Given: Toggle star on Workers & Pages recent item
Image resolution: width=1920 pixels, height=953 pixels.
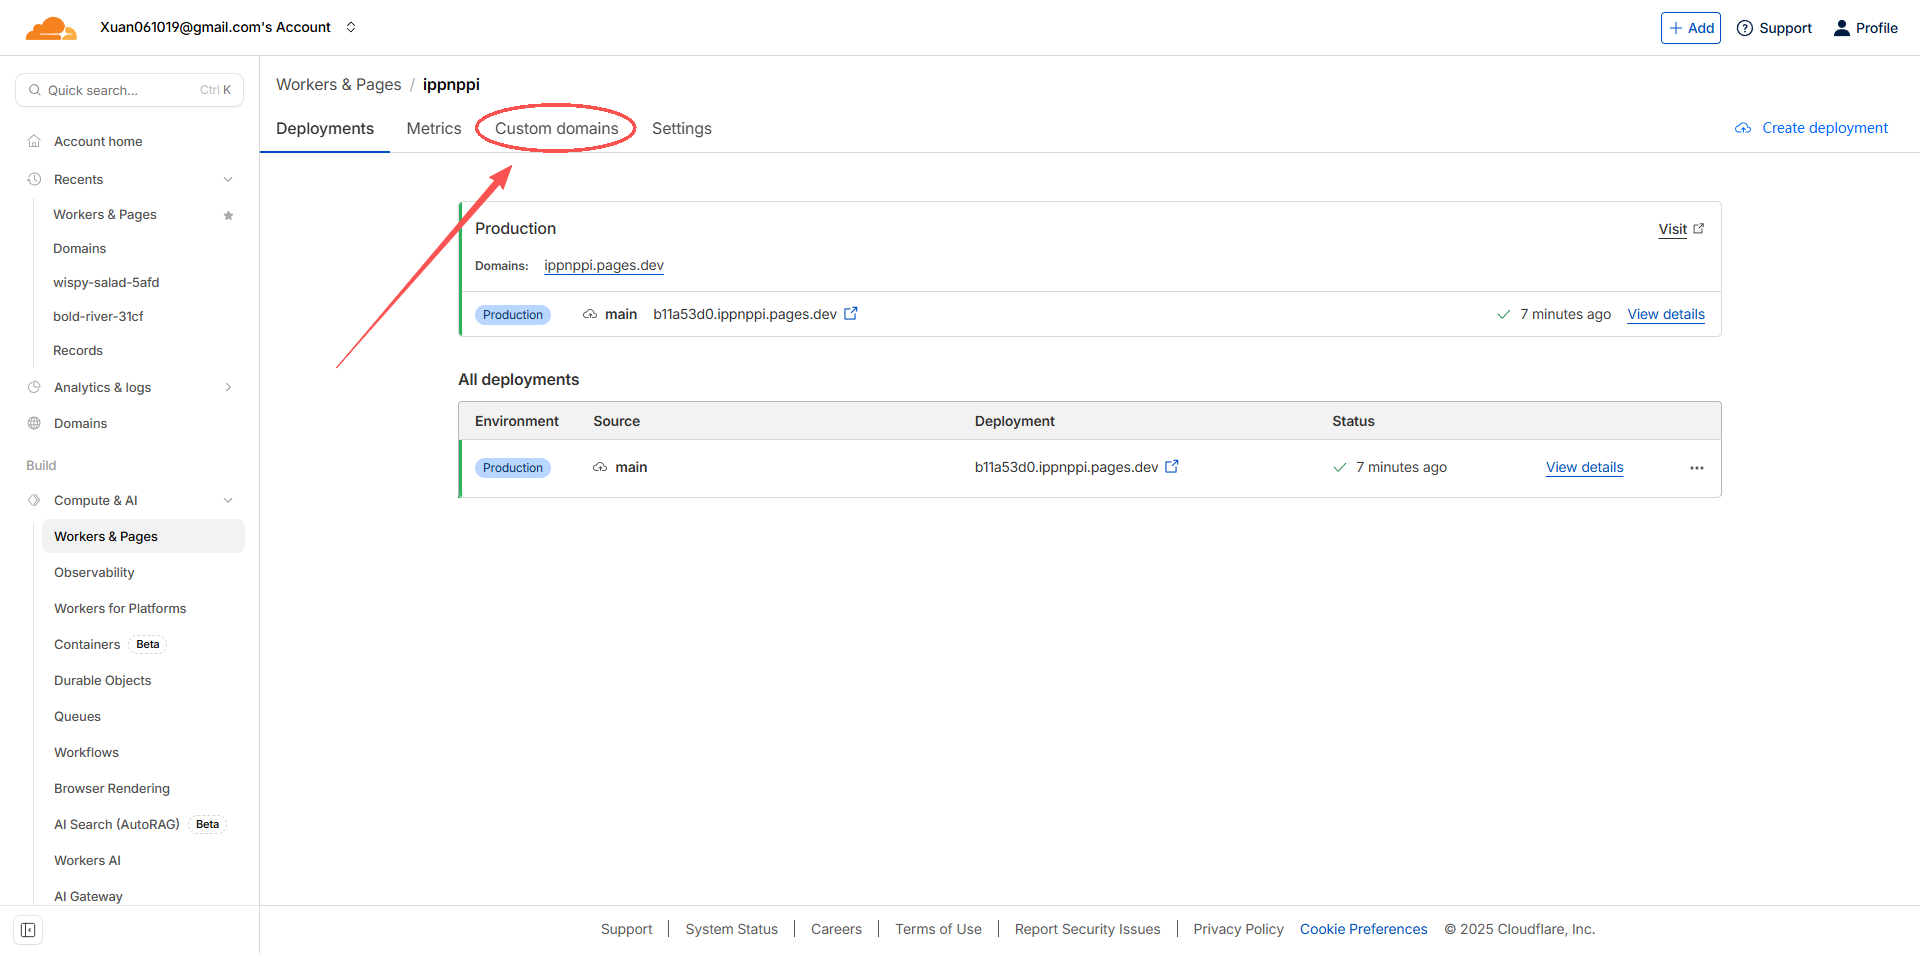Looking at the screenshot, I should tap(228, 215).
